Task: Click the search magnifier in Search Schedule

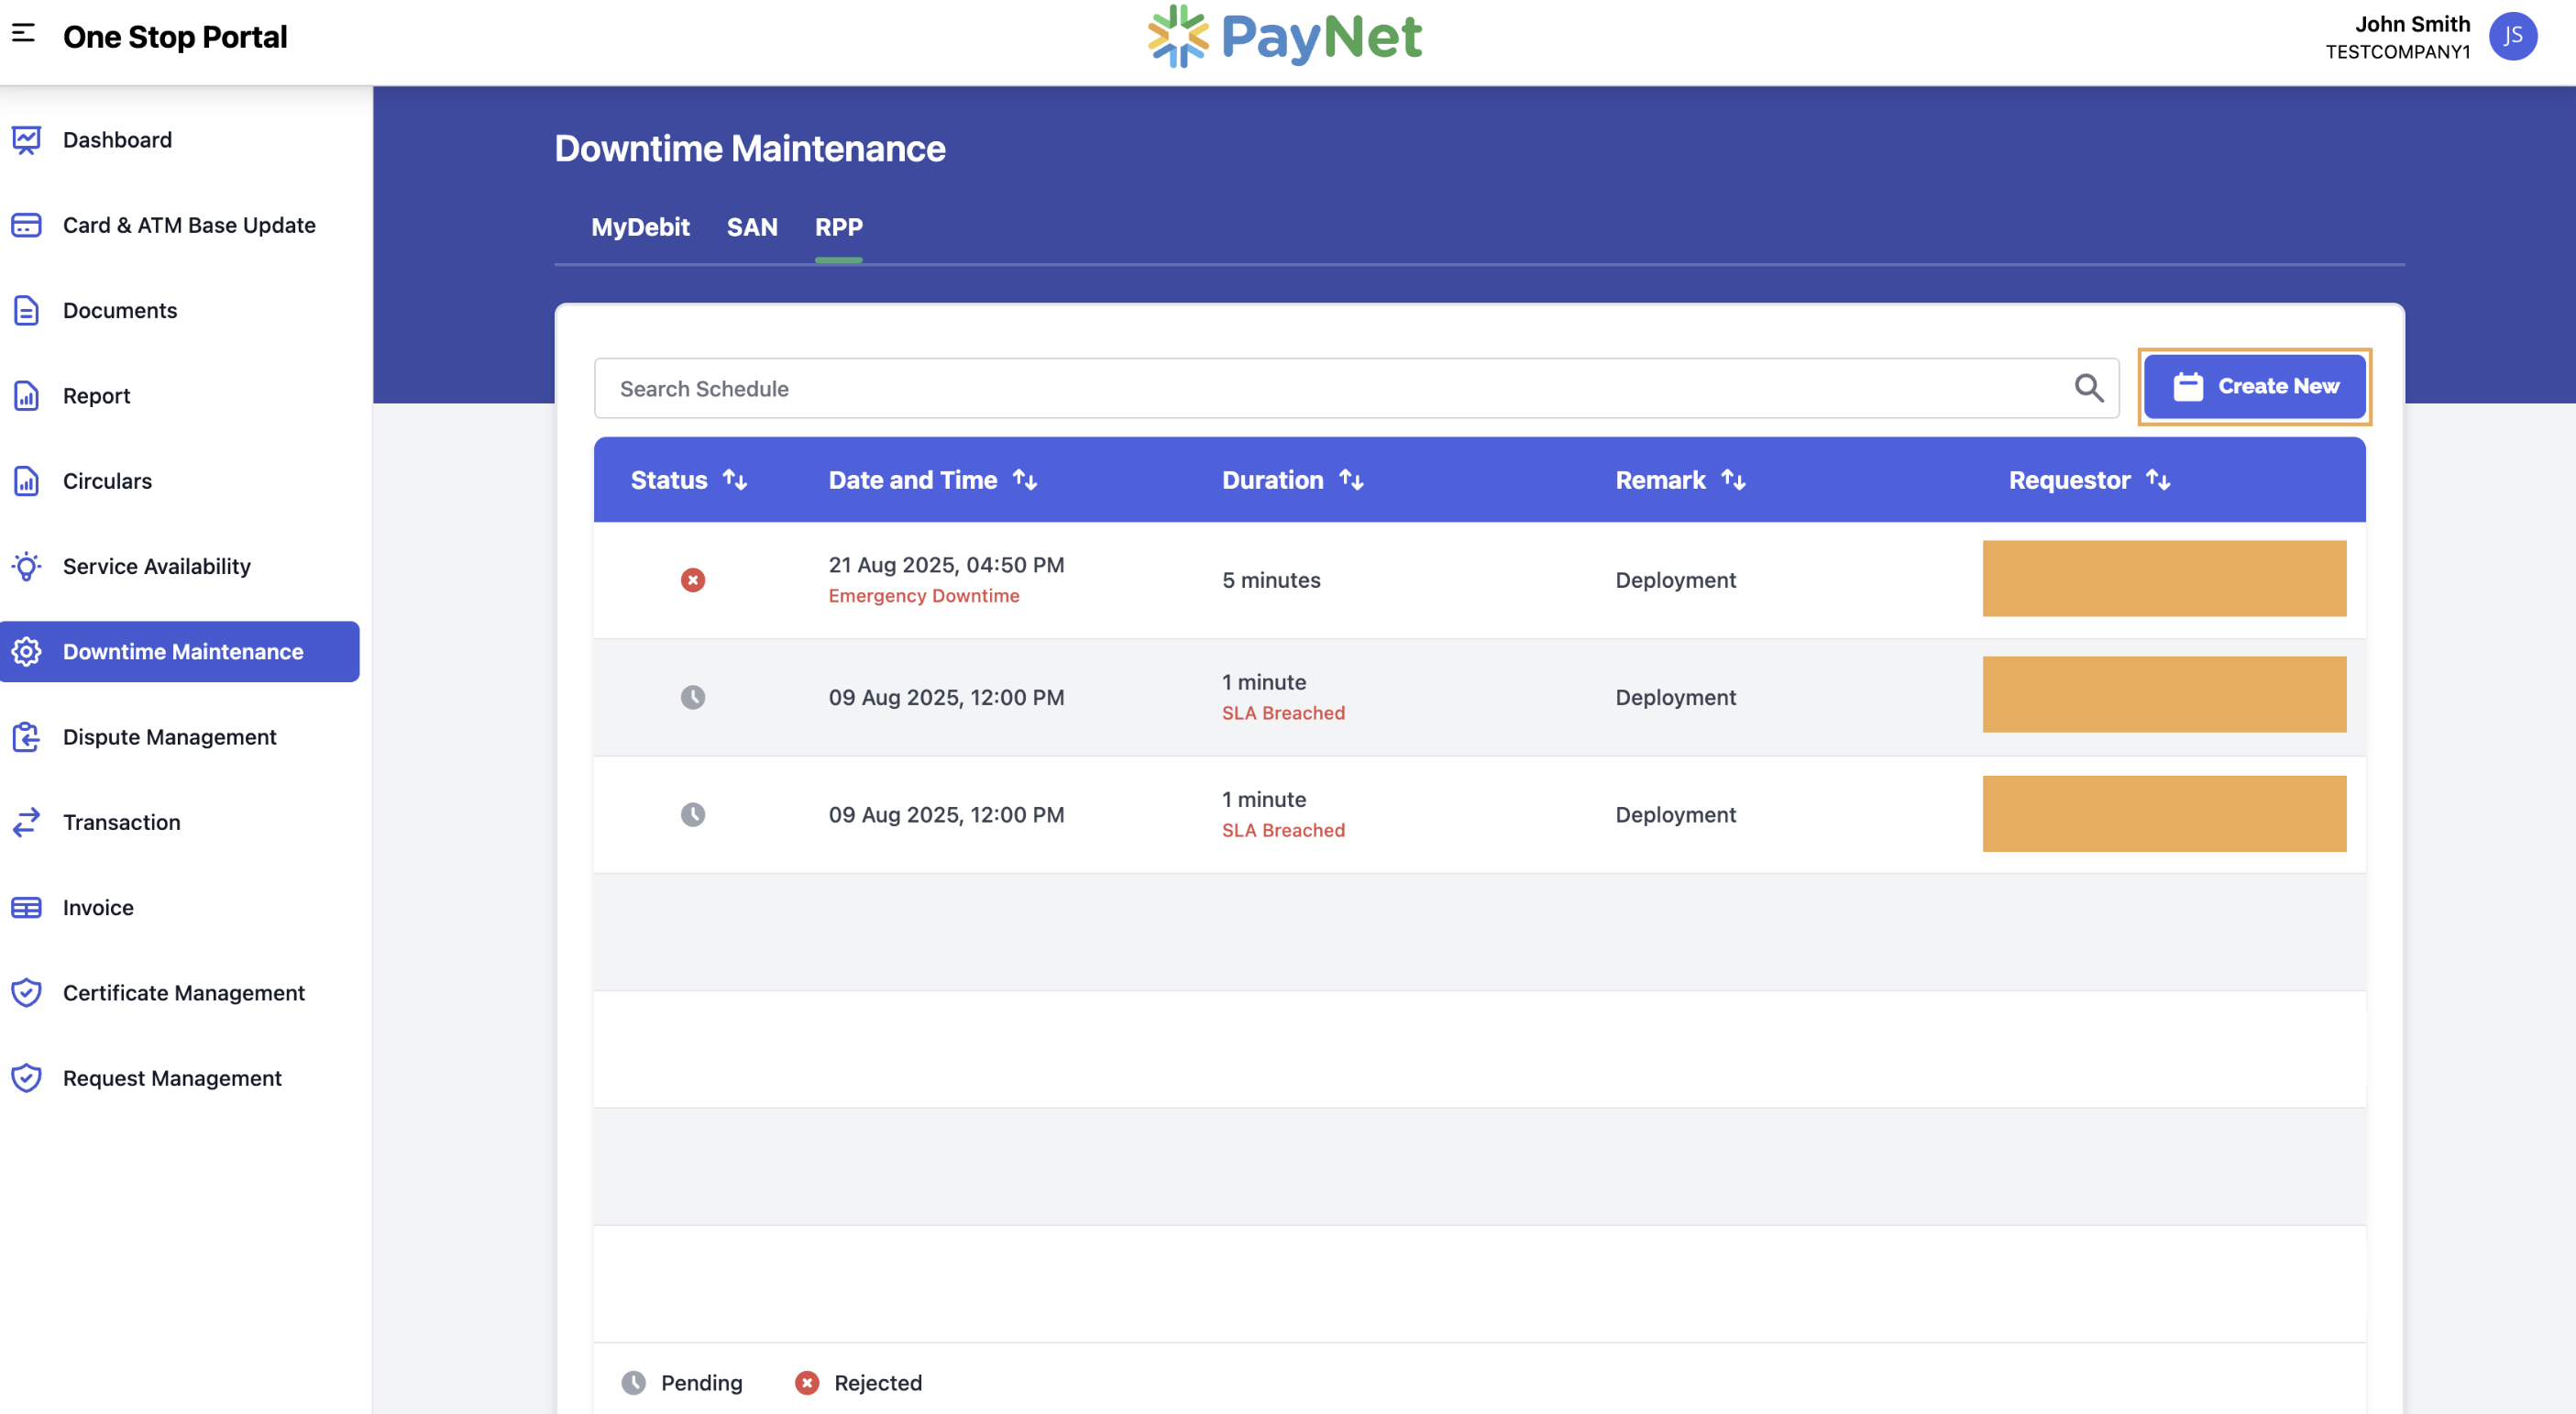Action: (x=2089, y=388)
